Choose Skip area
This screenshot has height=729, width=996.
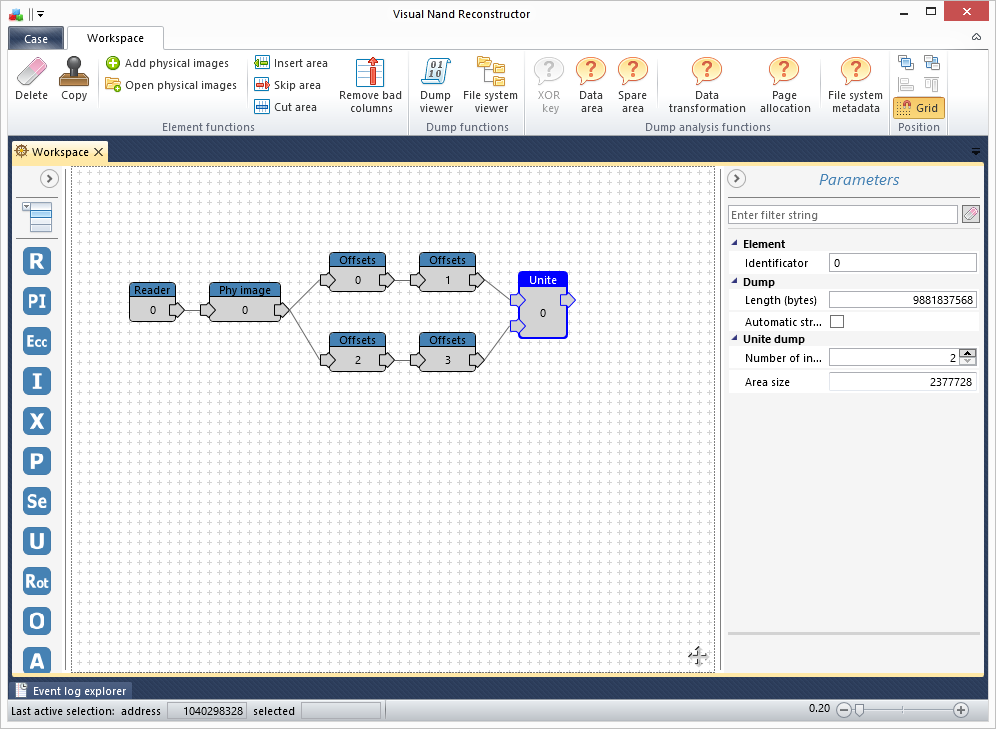(287, 85)
